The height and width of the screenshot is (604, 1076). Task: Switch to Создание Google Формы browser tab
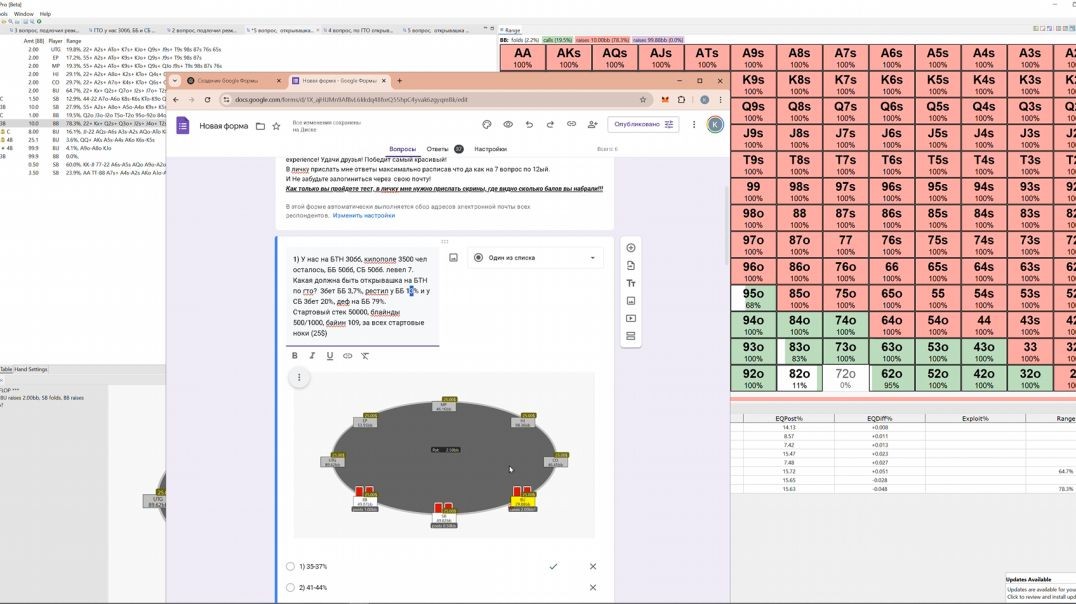pyautogui.click(x=234, y=80)
